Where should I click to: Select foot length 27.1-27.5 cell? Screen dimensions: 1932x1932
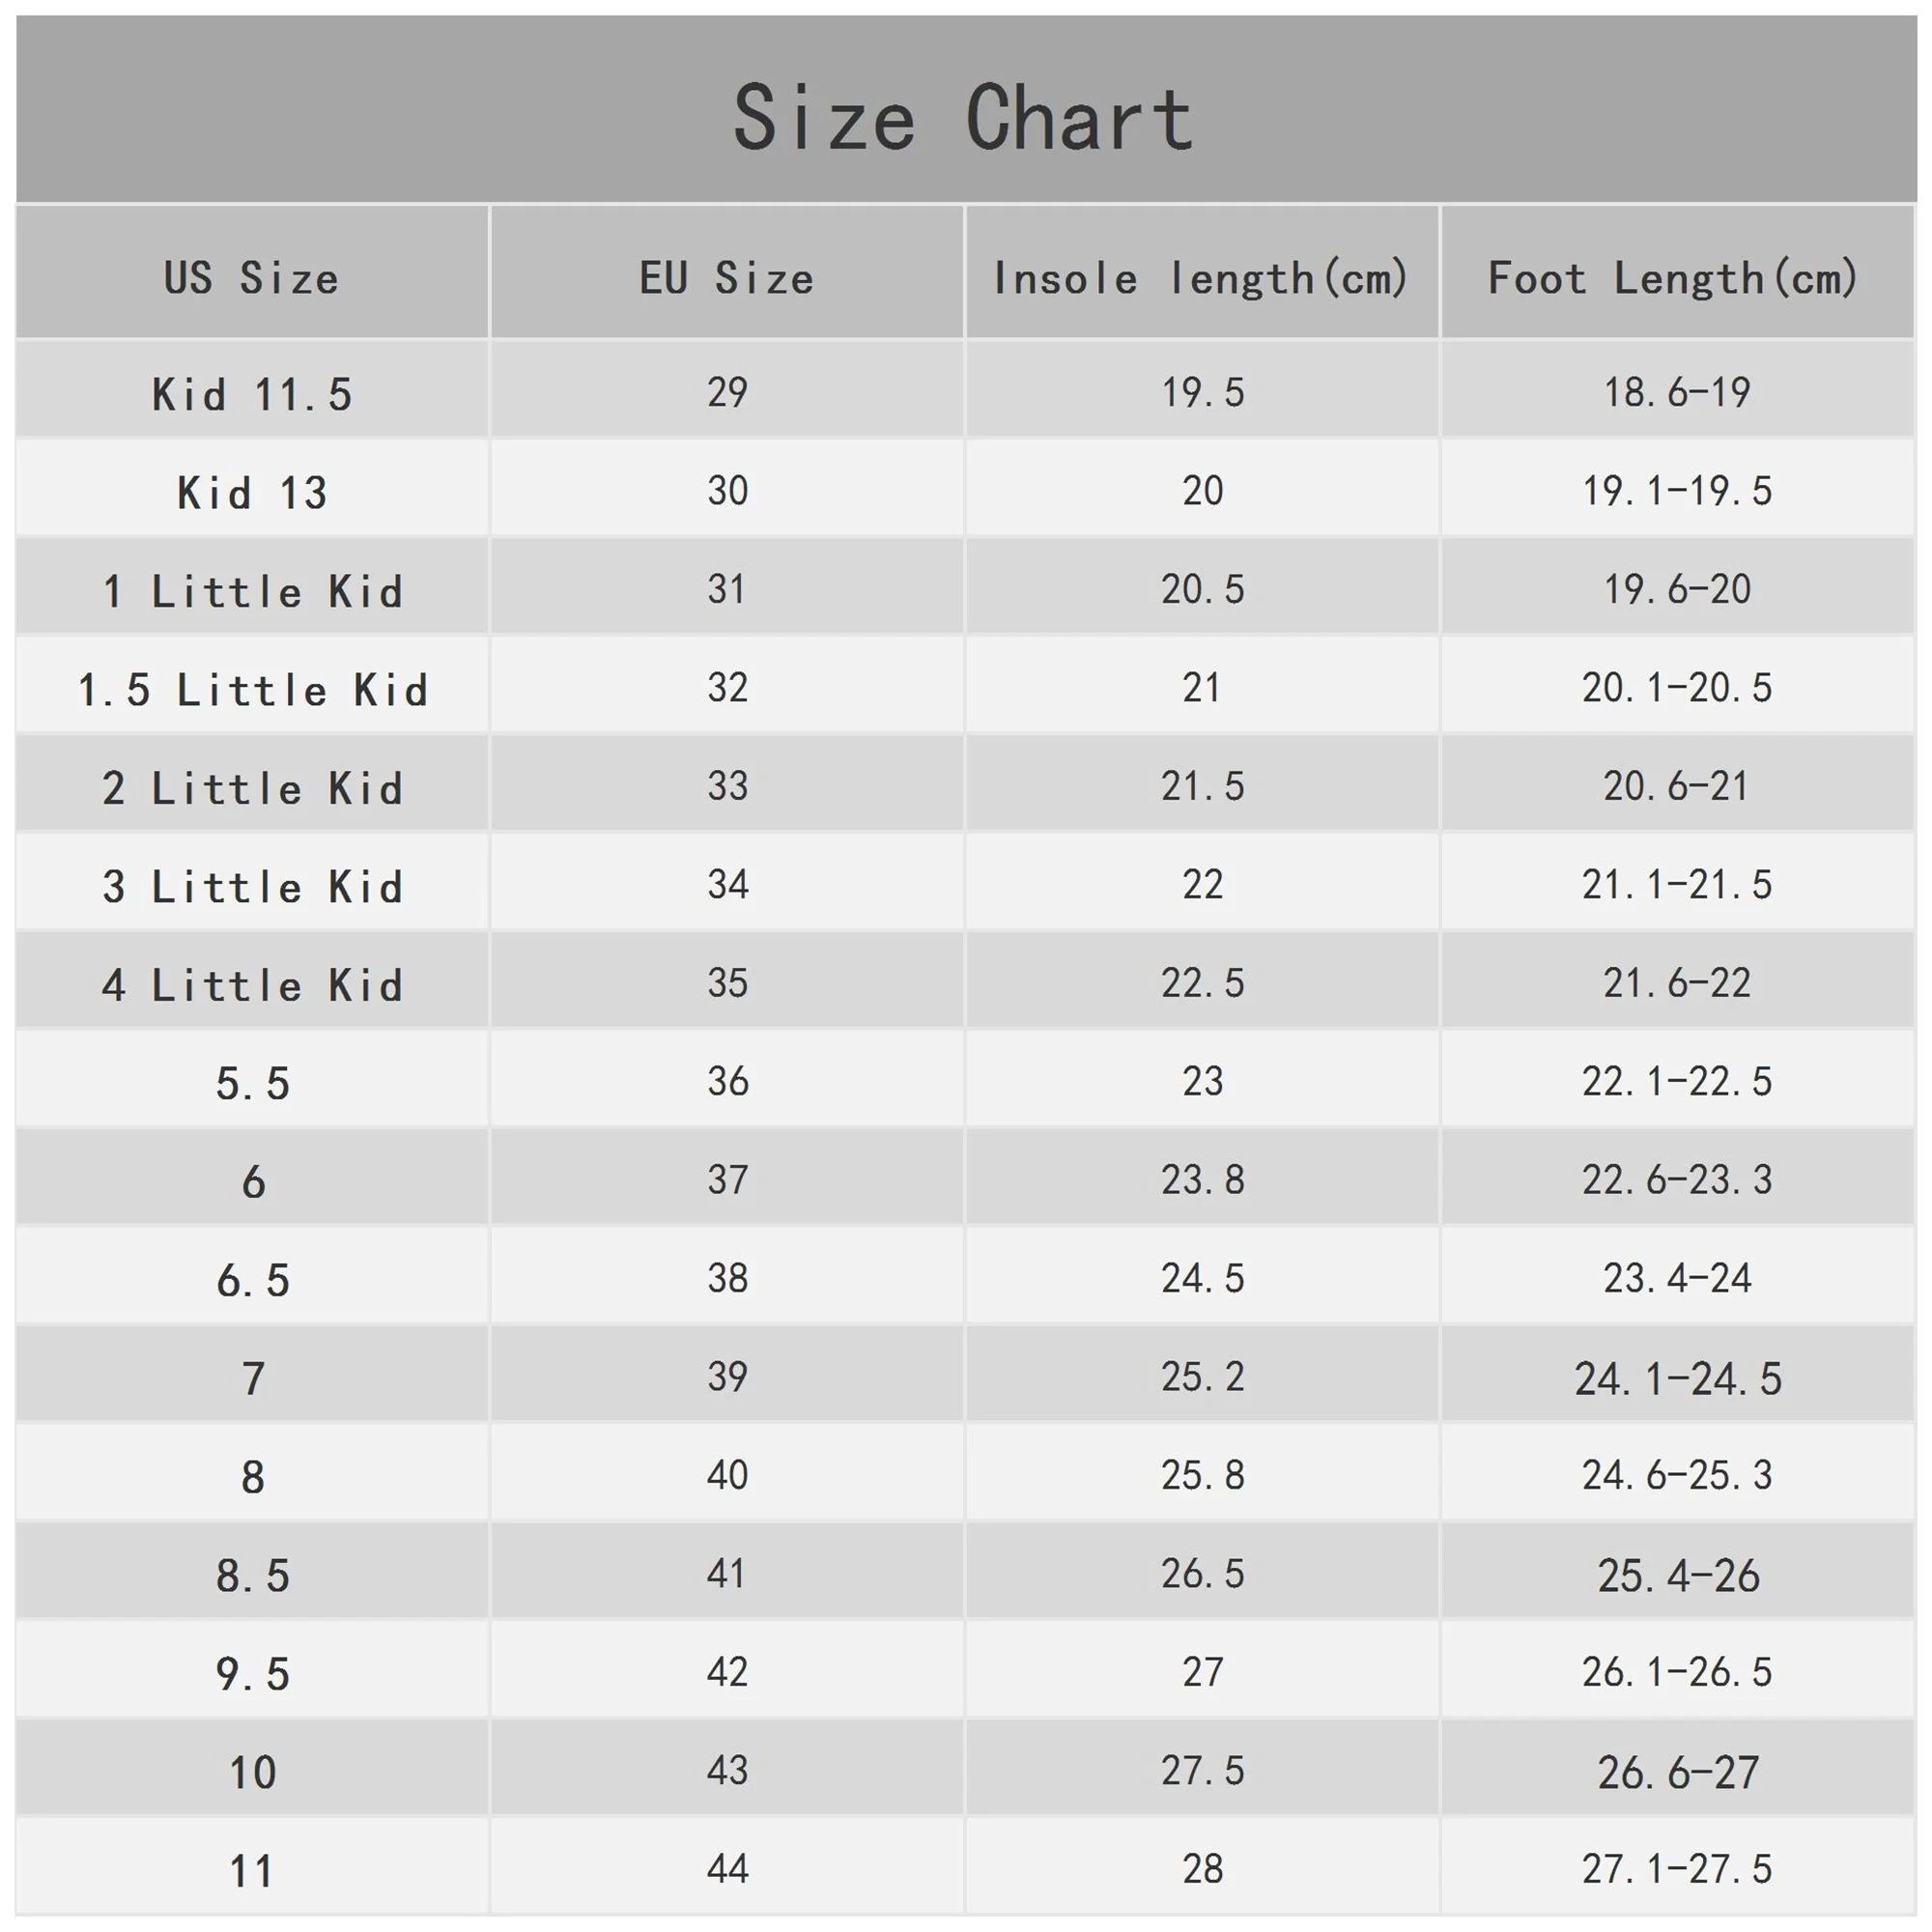pyautogui.click(x=1677, y=1869)
